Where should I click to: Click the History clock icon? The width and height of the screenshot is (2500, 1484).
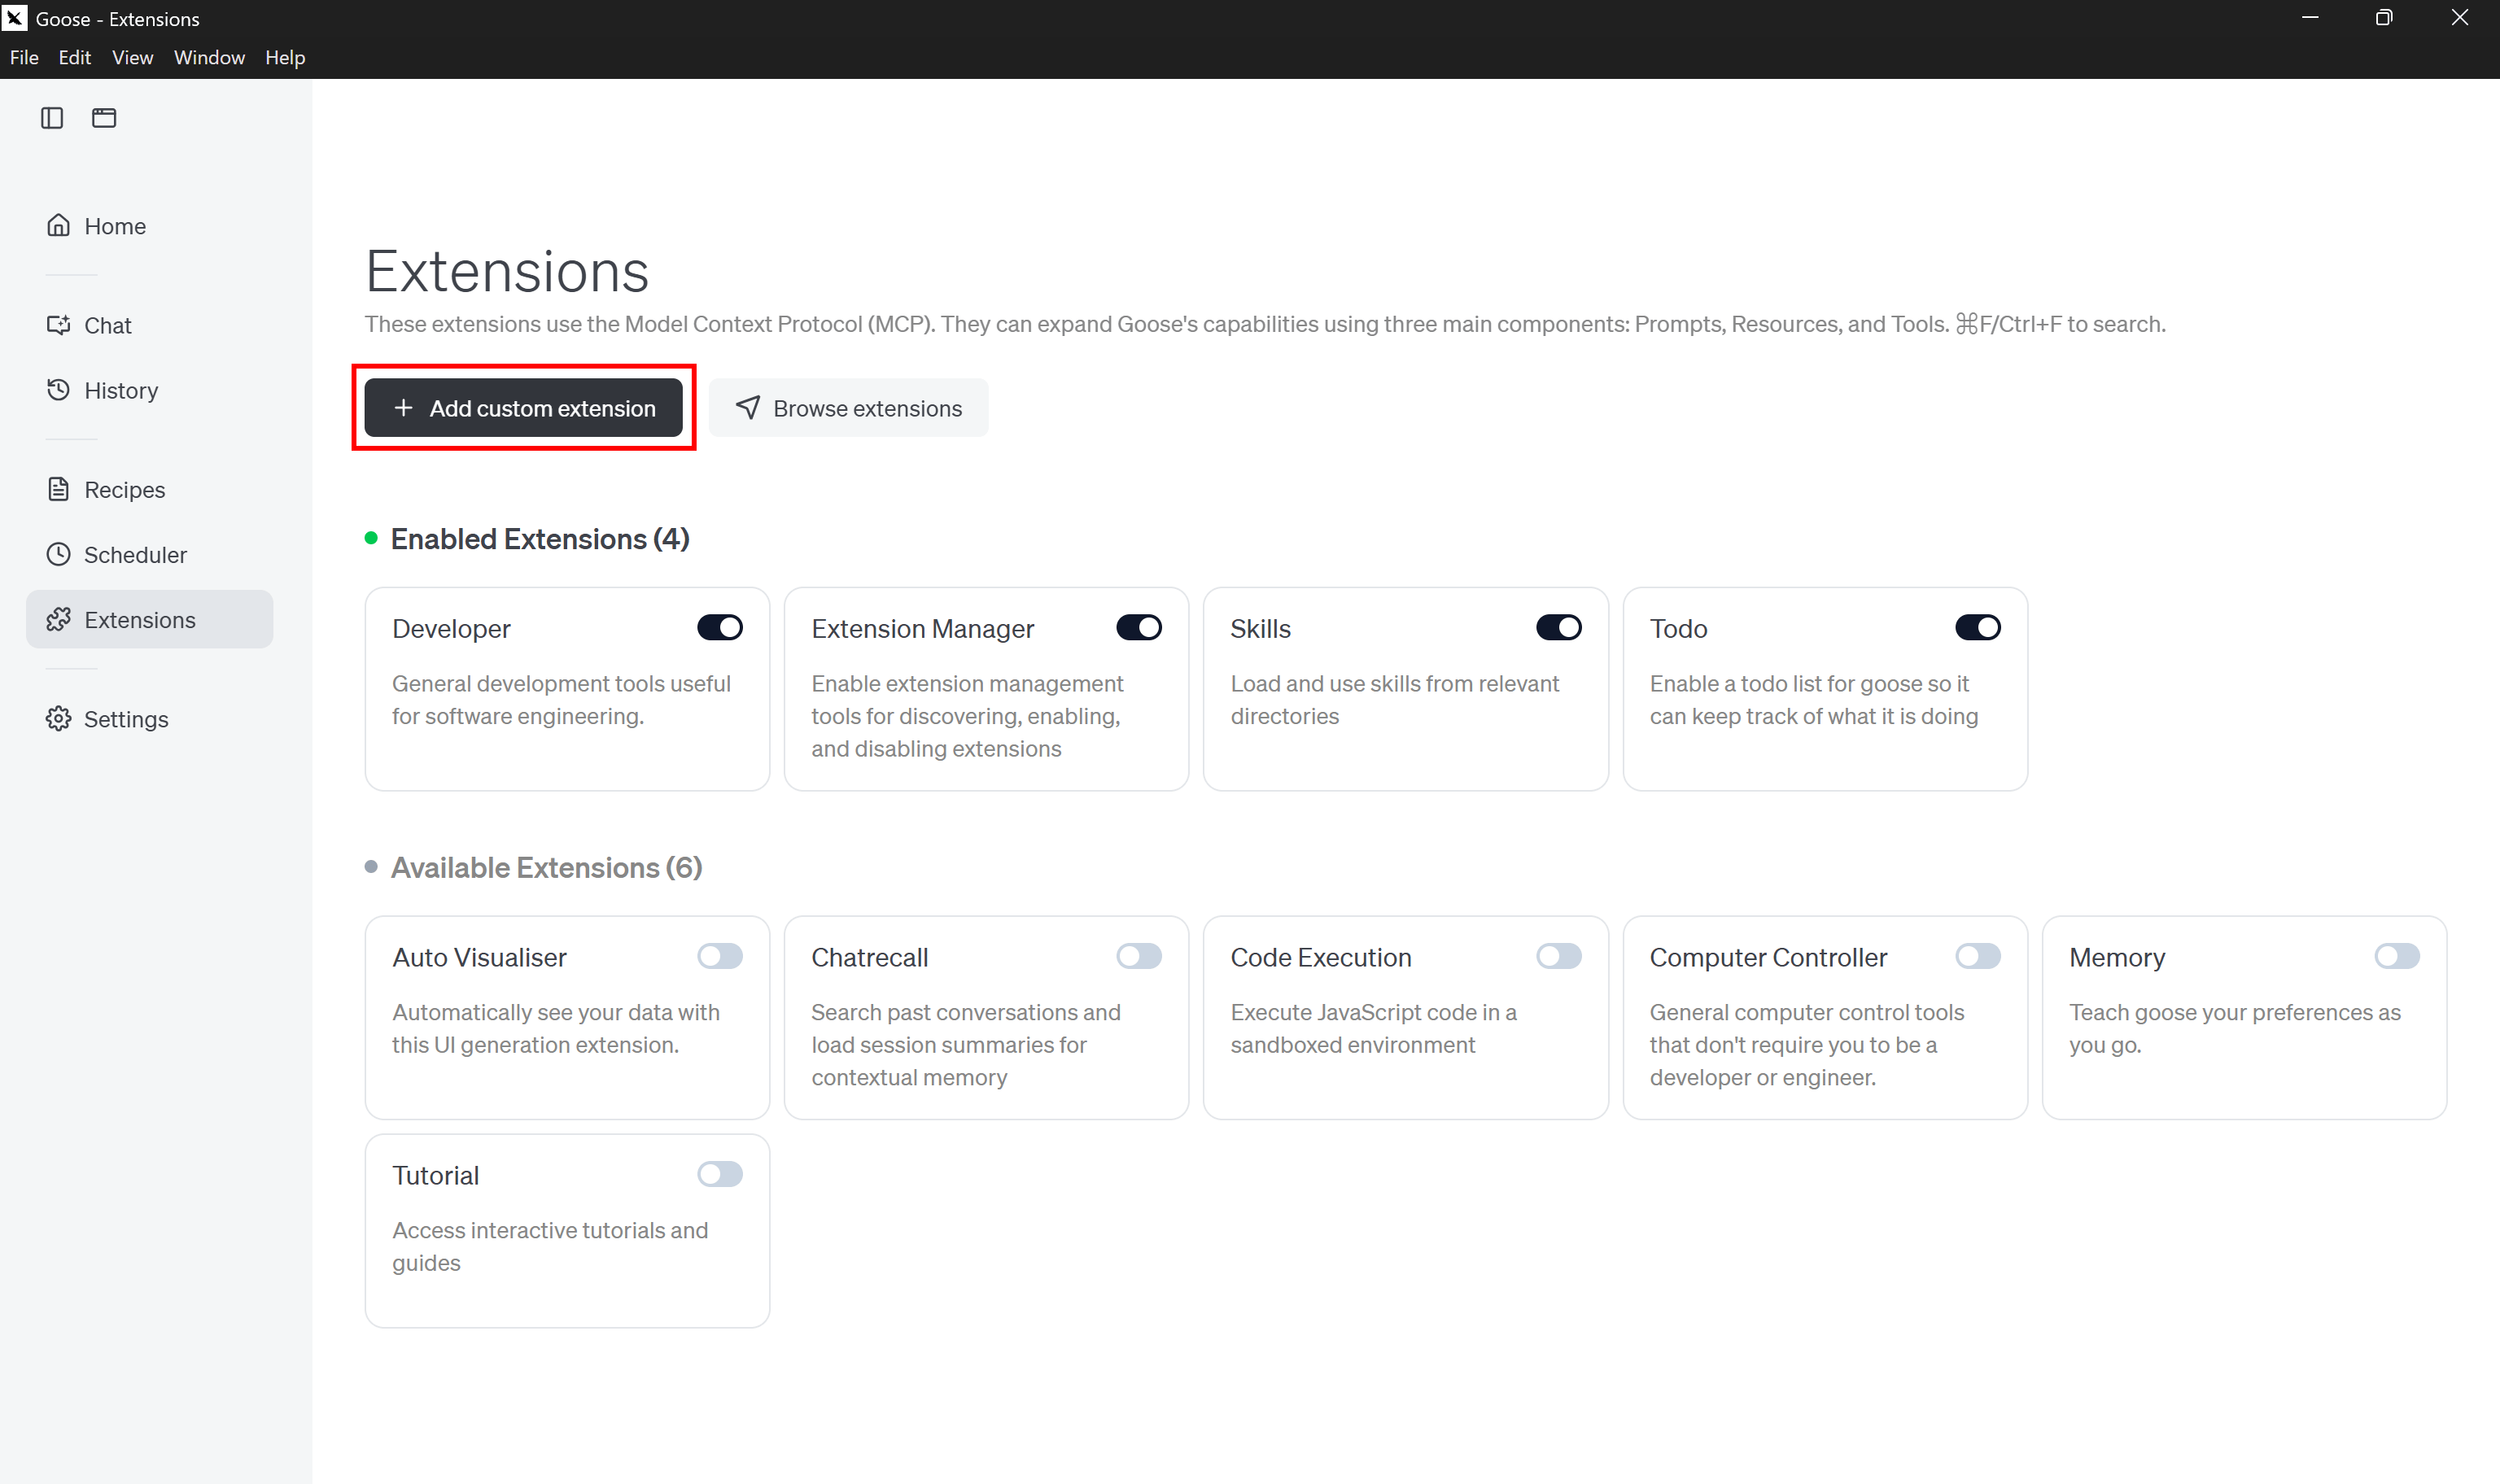coord(58,389)
